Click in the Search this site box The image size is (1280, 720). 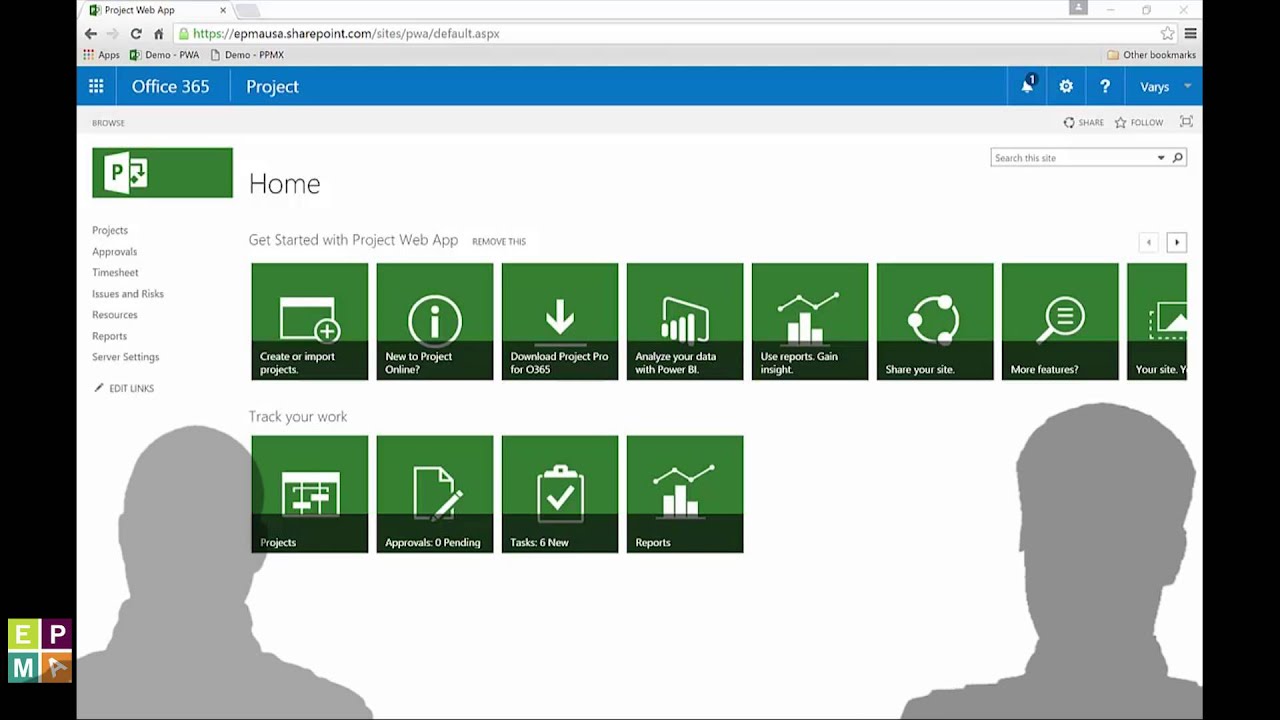coord(1072,158)
